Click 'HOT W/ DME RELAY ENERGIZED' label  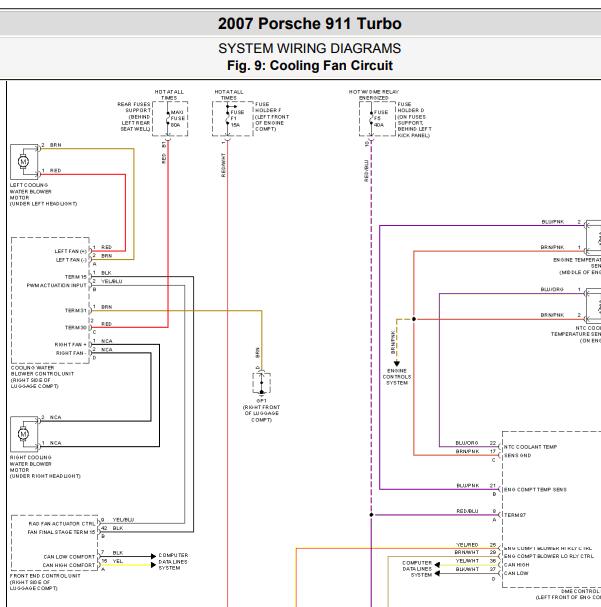(373, 95)
